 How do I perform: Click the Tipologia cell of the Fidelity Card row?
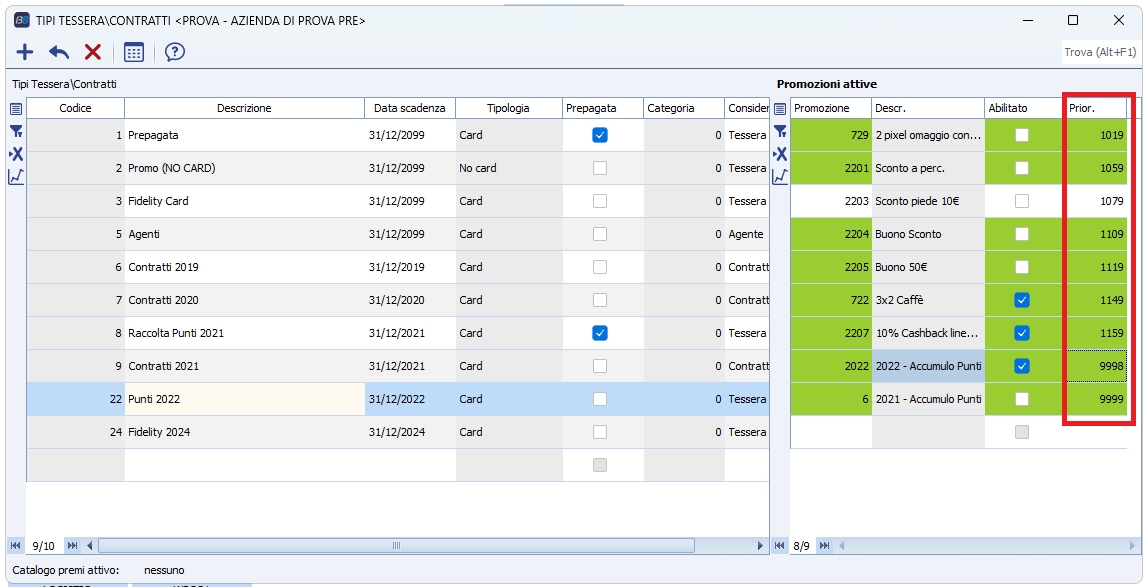(508, 201)
